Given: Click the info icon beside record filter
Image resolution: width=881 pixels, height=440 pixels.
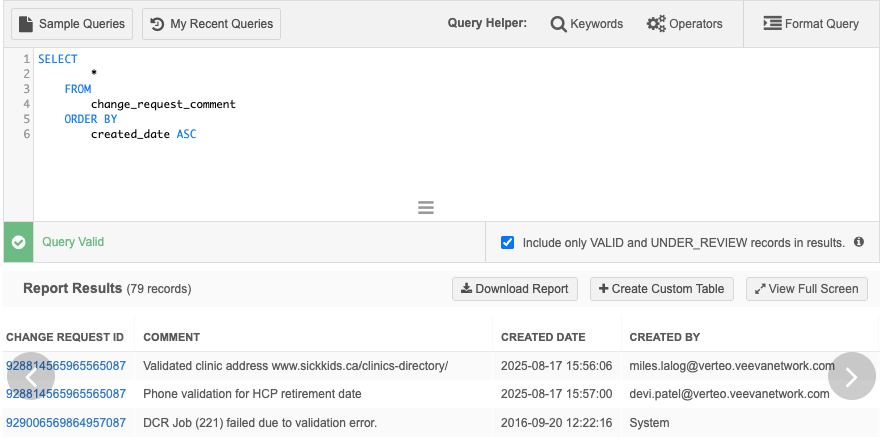Looking at the screenshot, I should click(859, 242).
